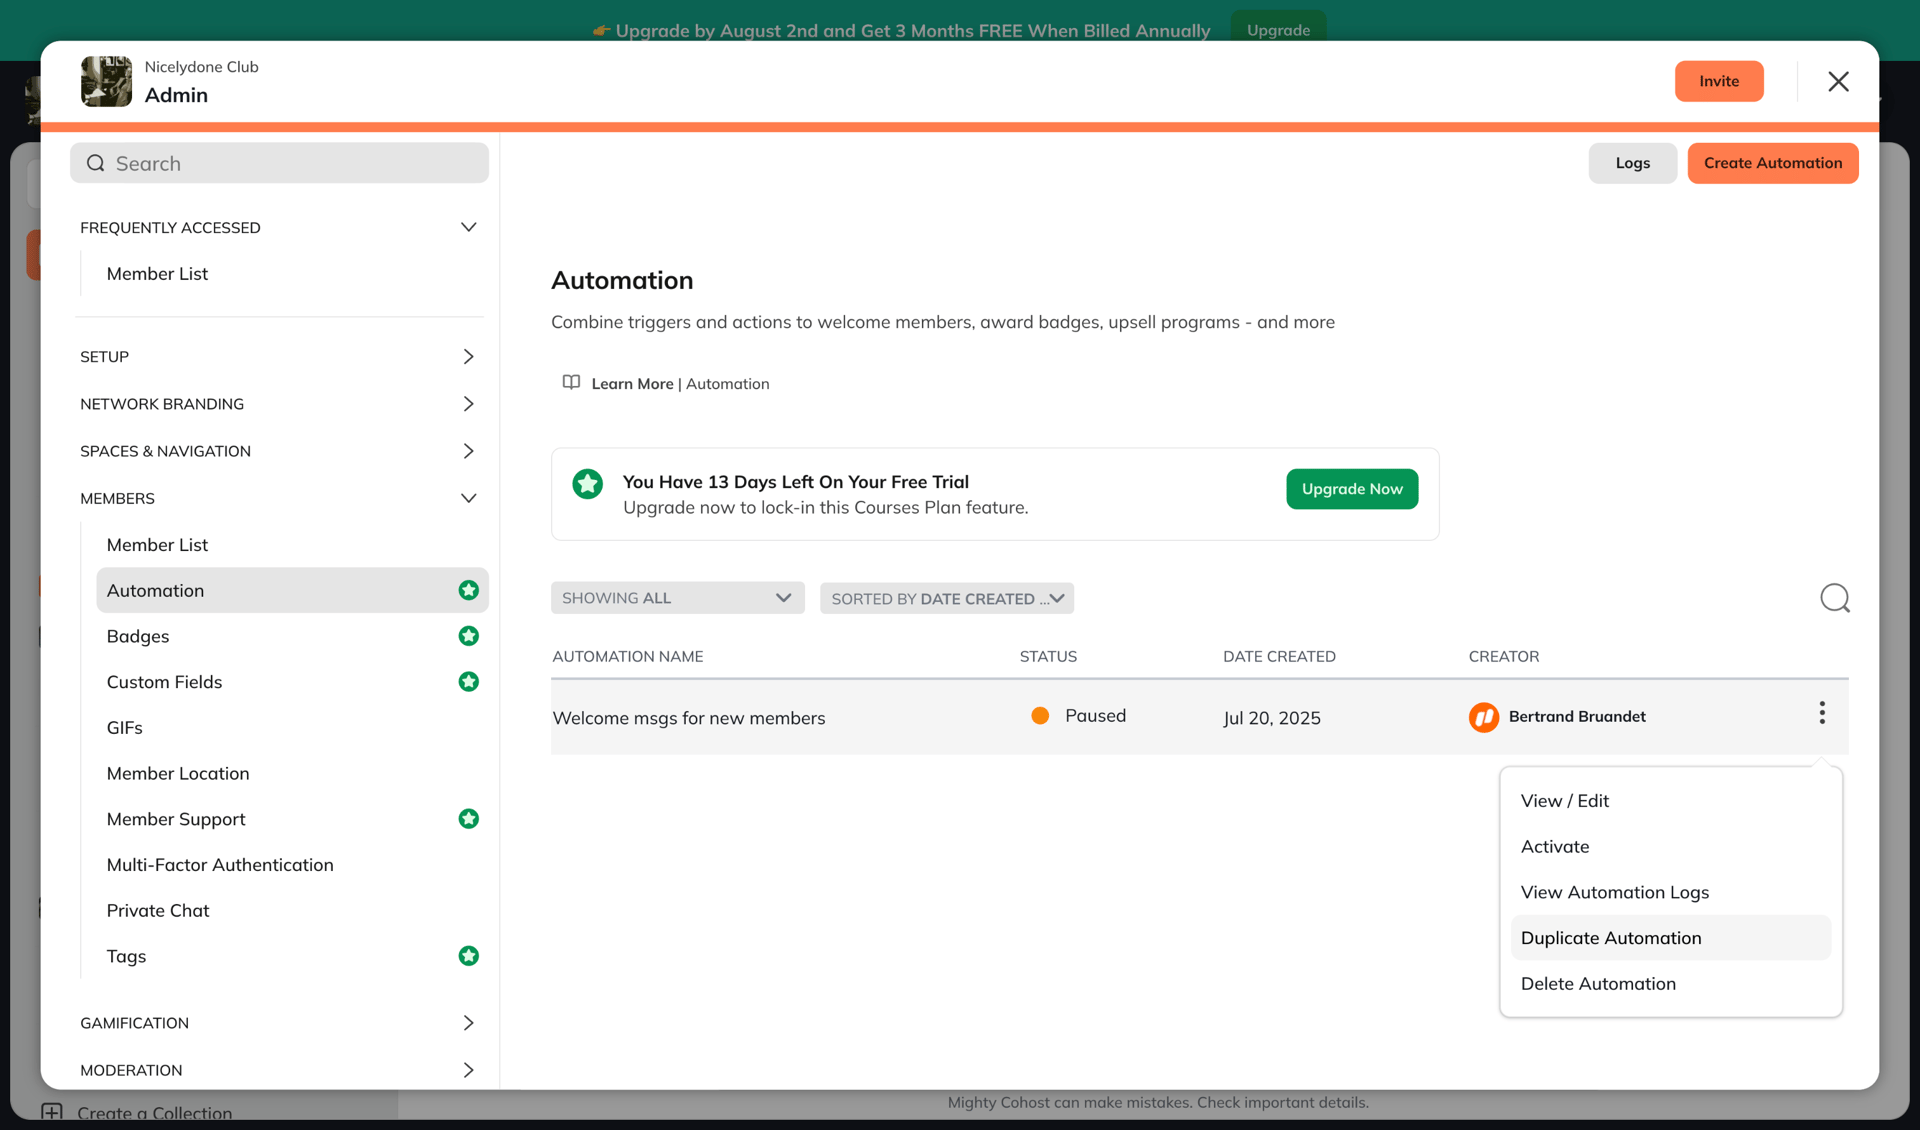Click the orange Paused status indicator

coord(1040,715)
